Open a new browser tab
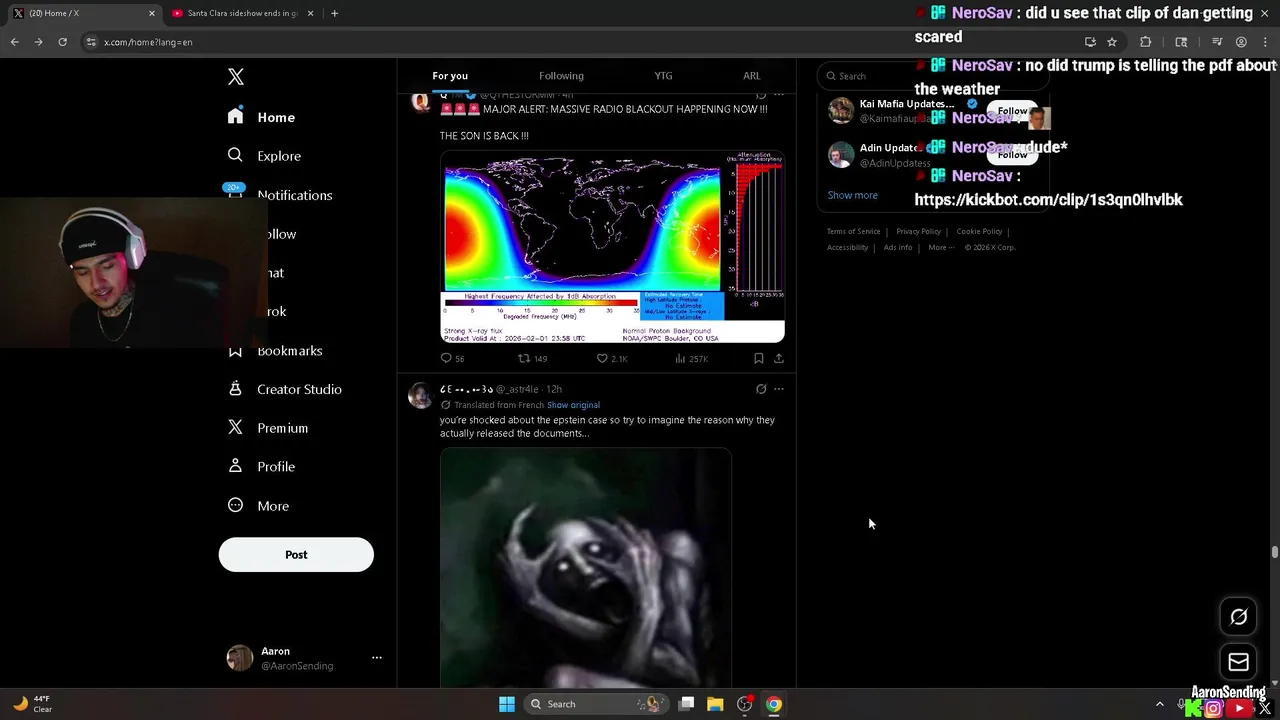This screenshot has height=720, width=1280. [334, 13]
